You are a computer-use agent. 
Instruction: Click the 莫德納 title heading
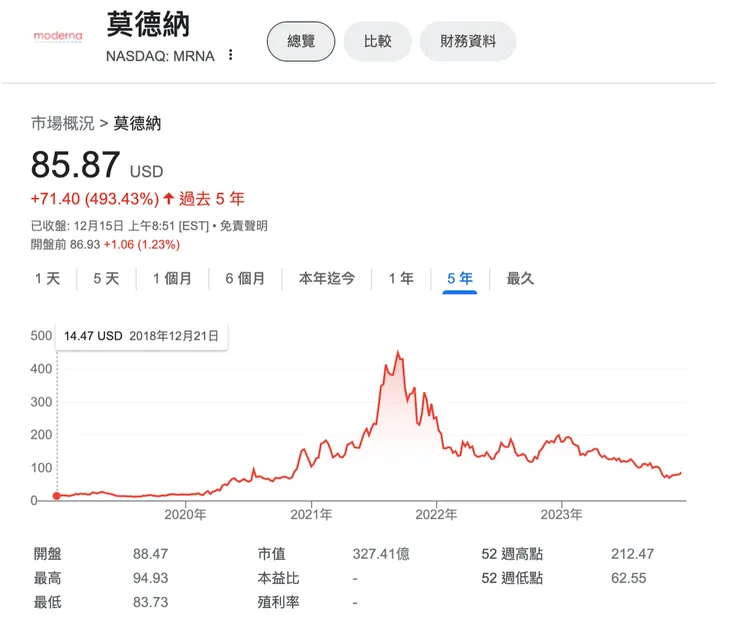tap(148, 25)
